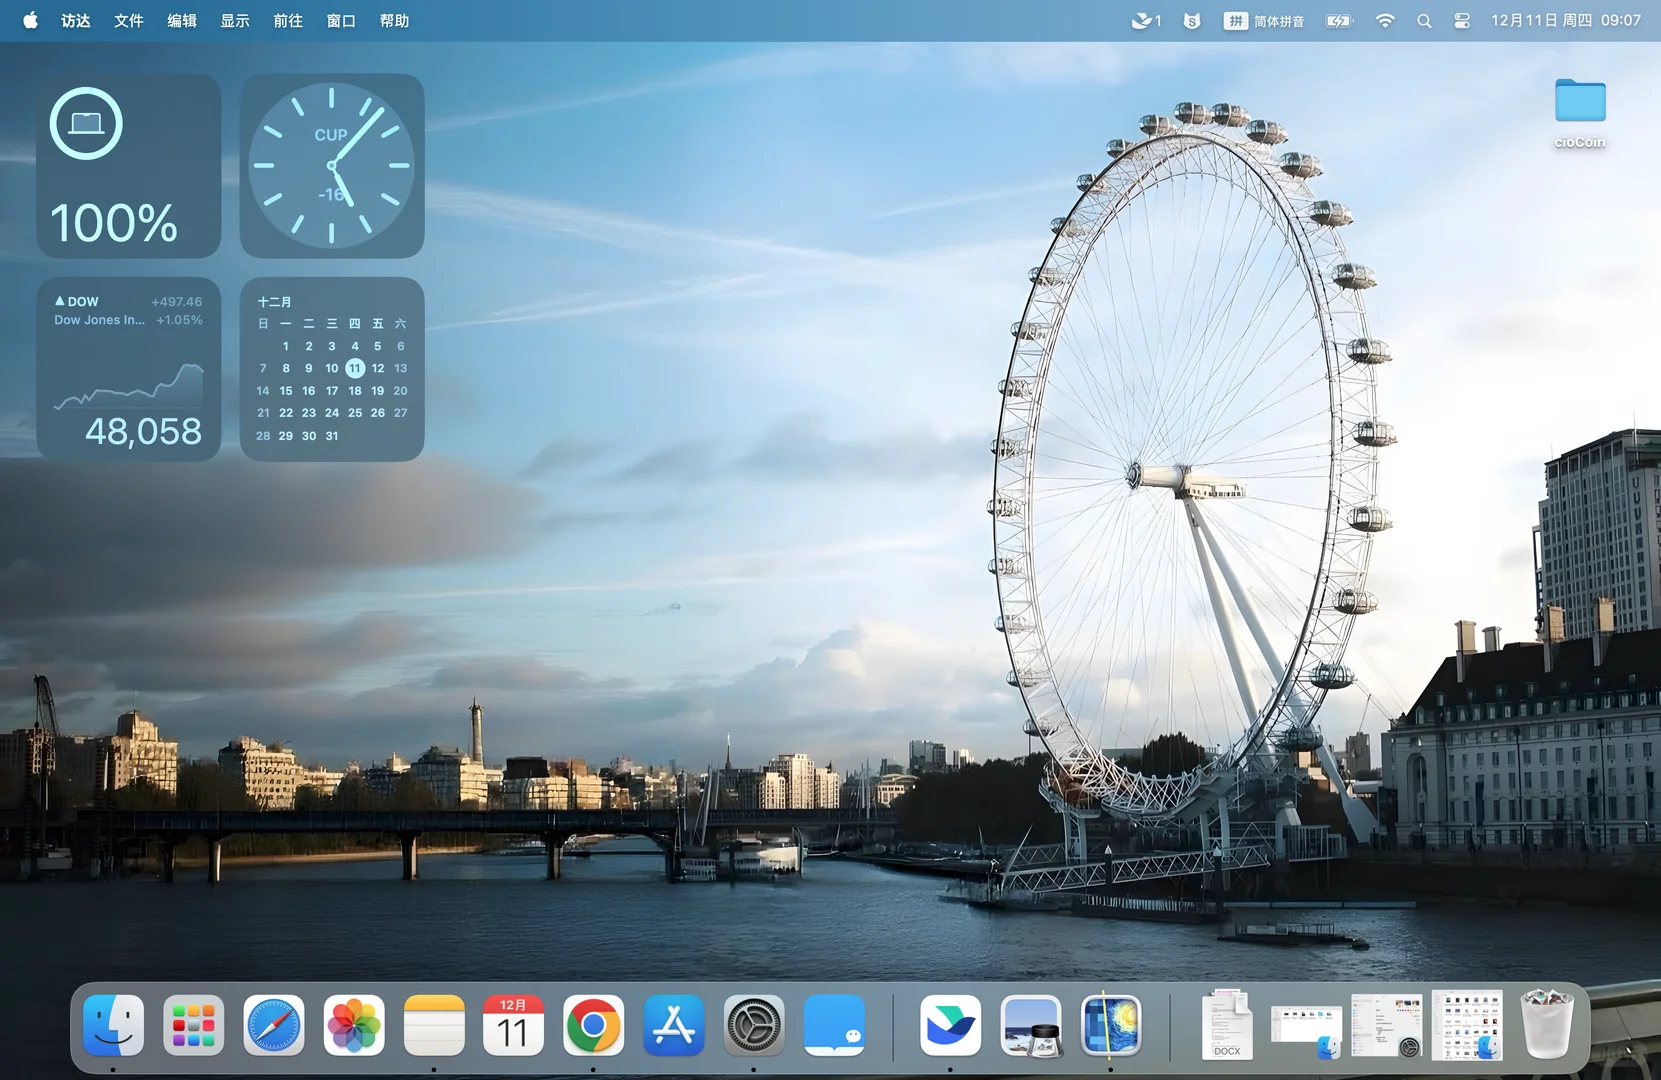Screen dimensions: 1661x1080
Task: Open the Notes app in the Dock
Action: pyautogui.click(x=434, y=1025)
